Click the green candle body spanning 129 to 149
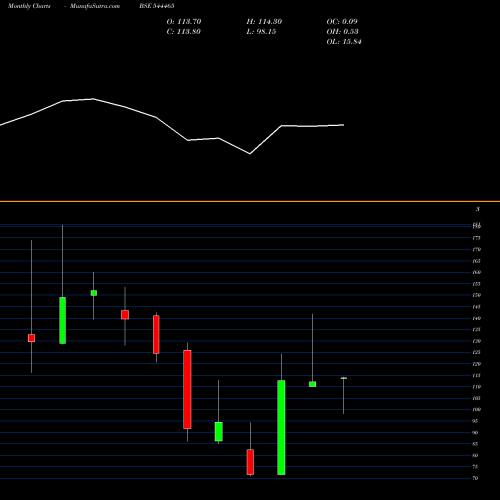500x500 pixels. pos(63,320)
